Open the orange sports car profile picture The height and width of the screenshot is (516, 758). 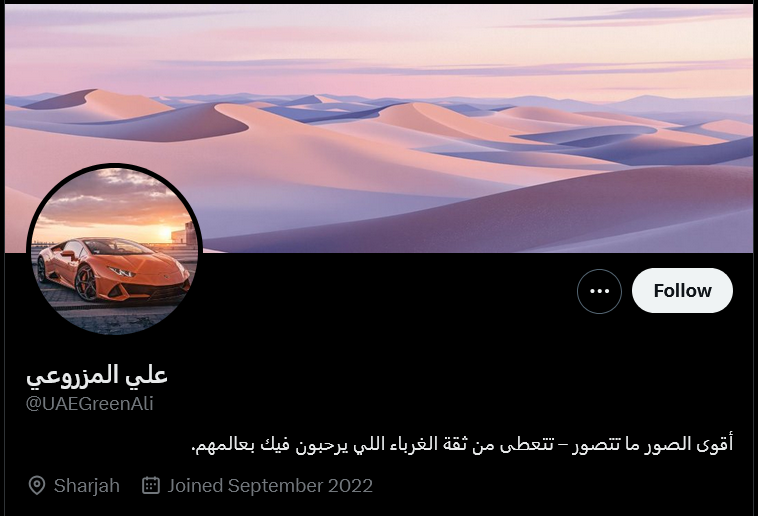point(114,250)
